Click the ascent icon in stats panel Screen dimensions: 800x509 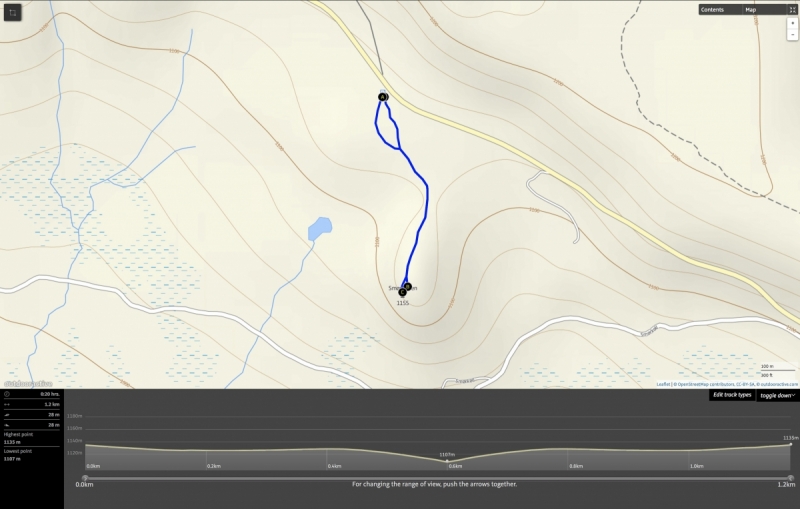point(7,415)
